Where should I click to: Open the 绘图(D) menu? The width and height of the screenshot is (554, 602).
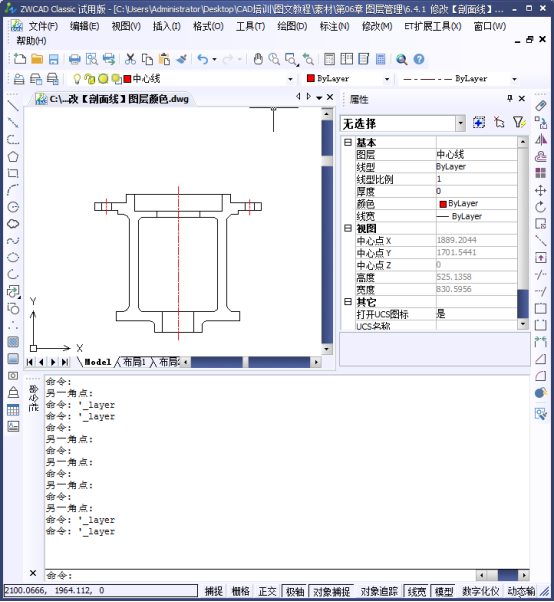point(292,26)
